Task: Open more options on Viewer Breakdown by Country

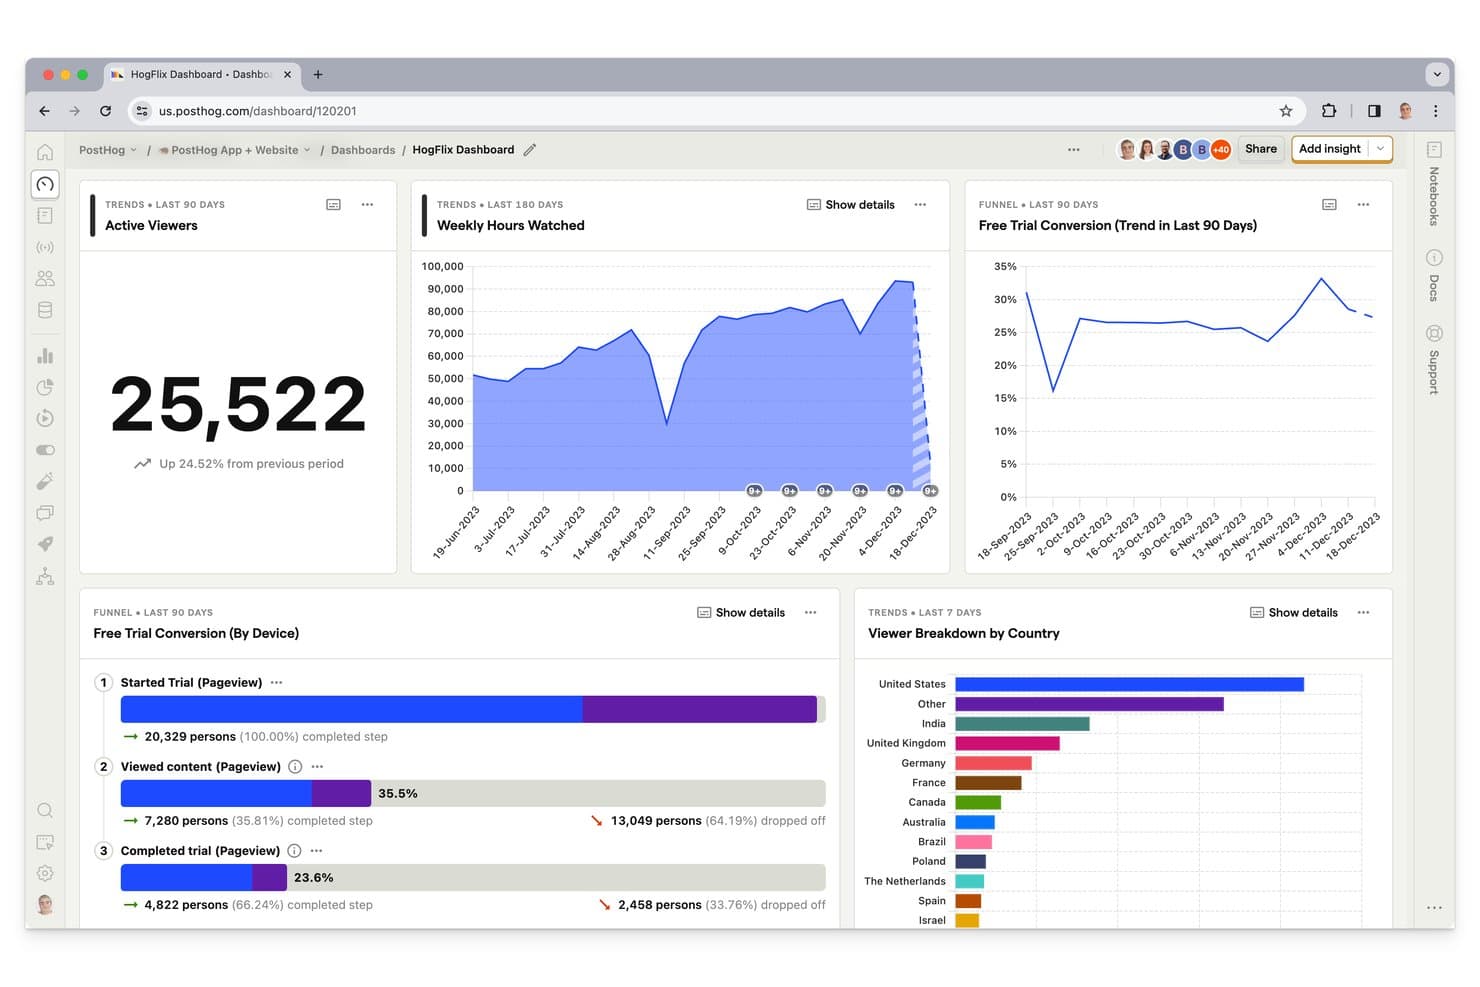Action: pos(1363,612)
